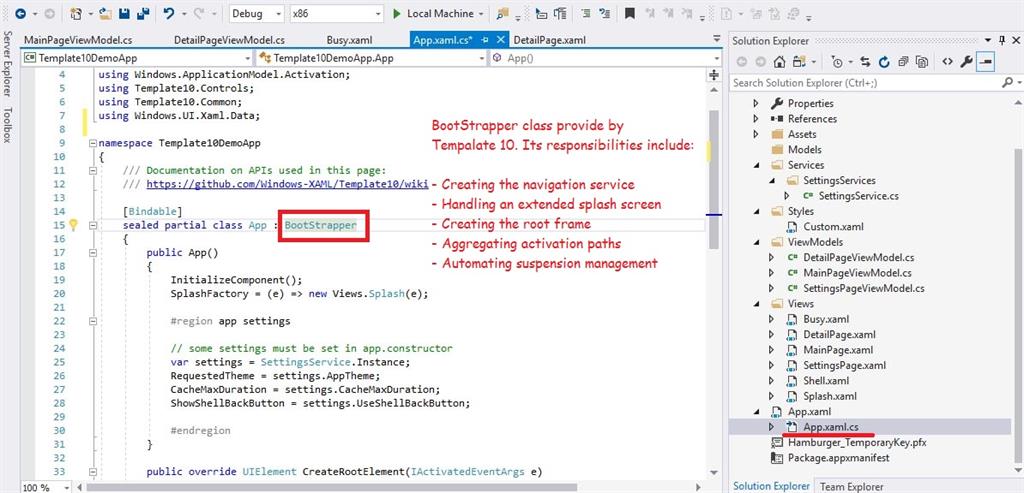
Task: Click the Open File folder icon
Action: [106, 13]
